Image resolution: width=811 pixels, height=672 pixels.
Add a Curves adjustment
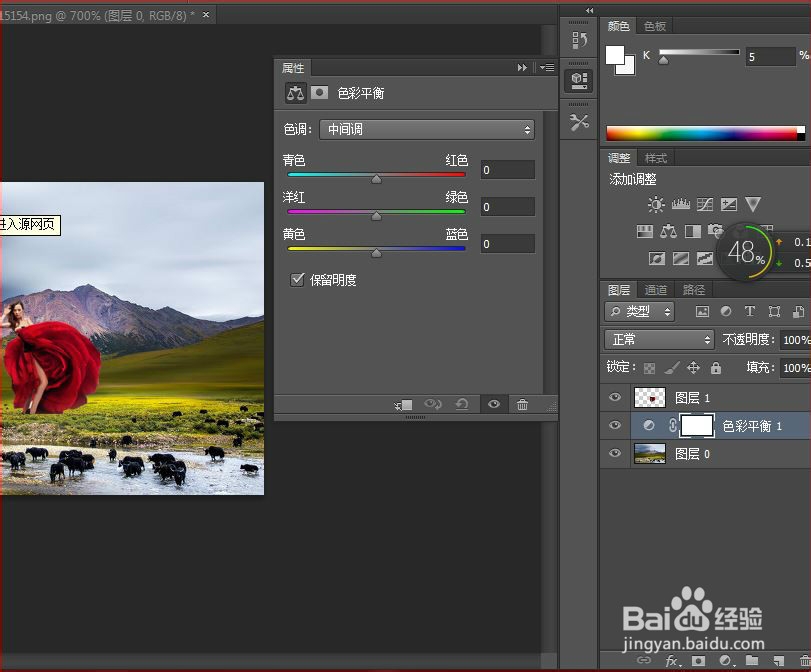704,204
